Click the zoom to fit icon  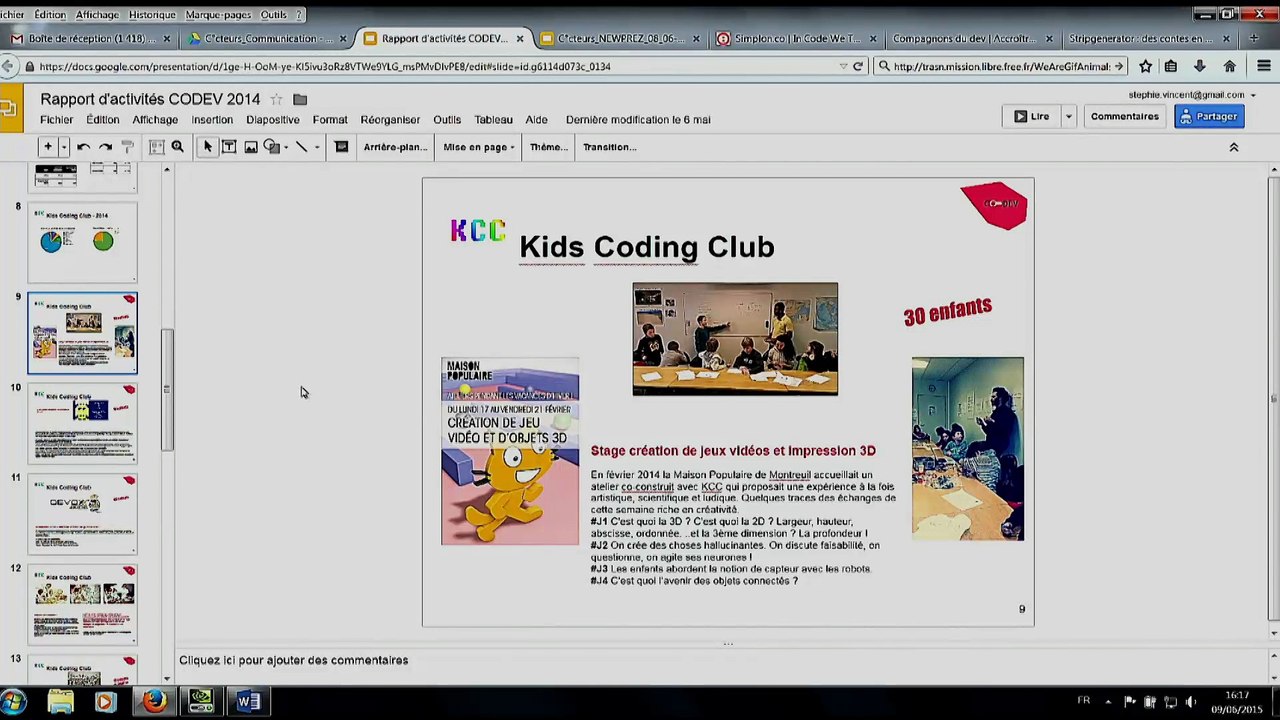tap(157, 147)
